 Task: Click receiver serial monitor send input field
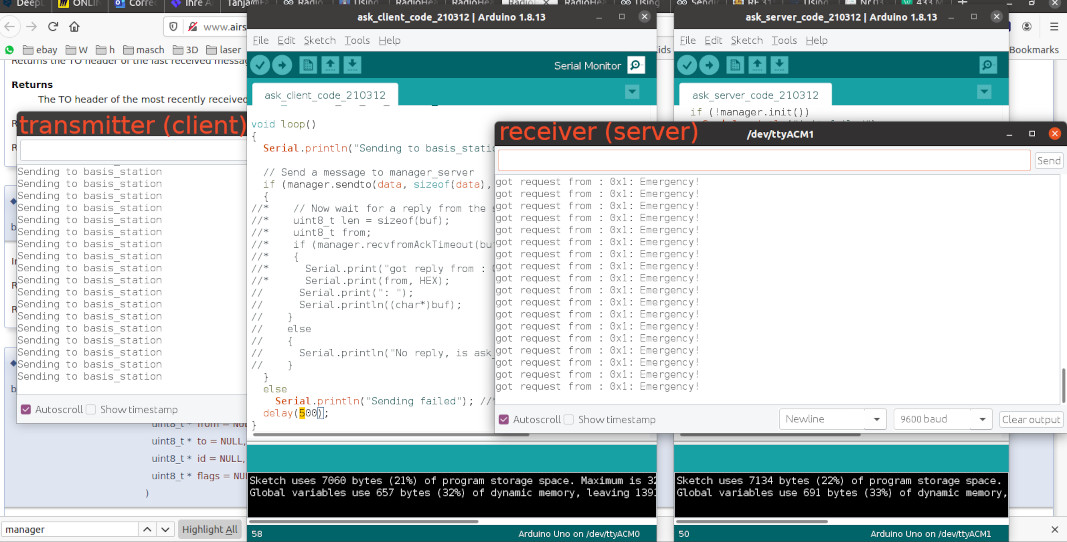(764, 161)
